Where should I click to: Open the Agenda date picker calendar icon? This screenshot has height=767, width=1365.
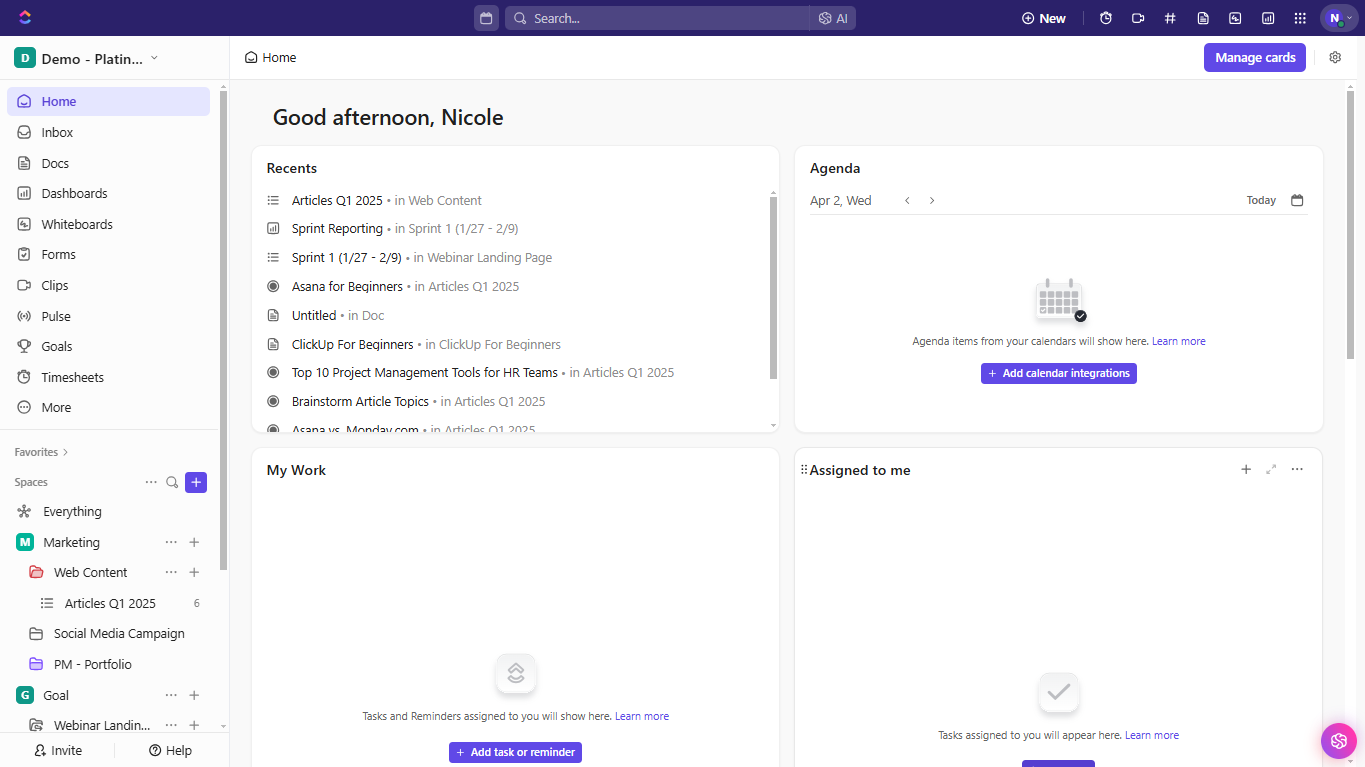(x=1297, y=200)
